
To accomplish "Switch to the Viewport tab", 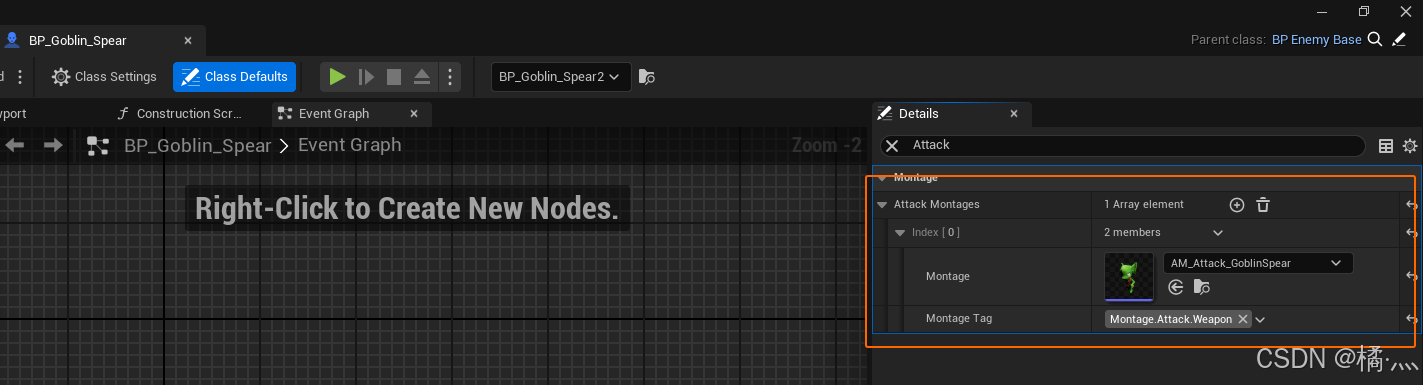I will point(14,114).
